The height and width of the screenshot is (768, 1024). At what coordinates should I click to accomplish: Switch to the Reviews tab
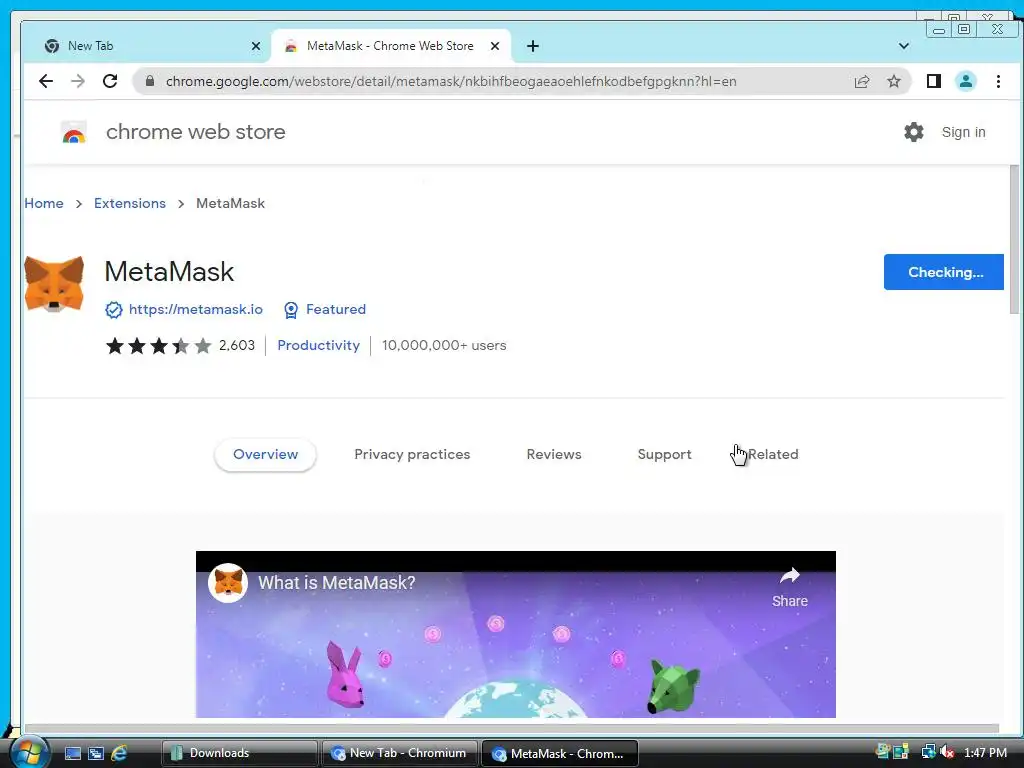click(x=554, y=455)
